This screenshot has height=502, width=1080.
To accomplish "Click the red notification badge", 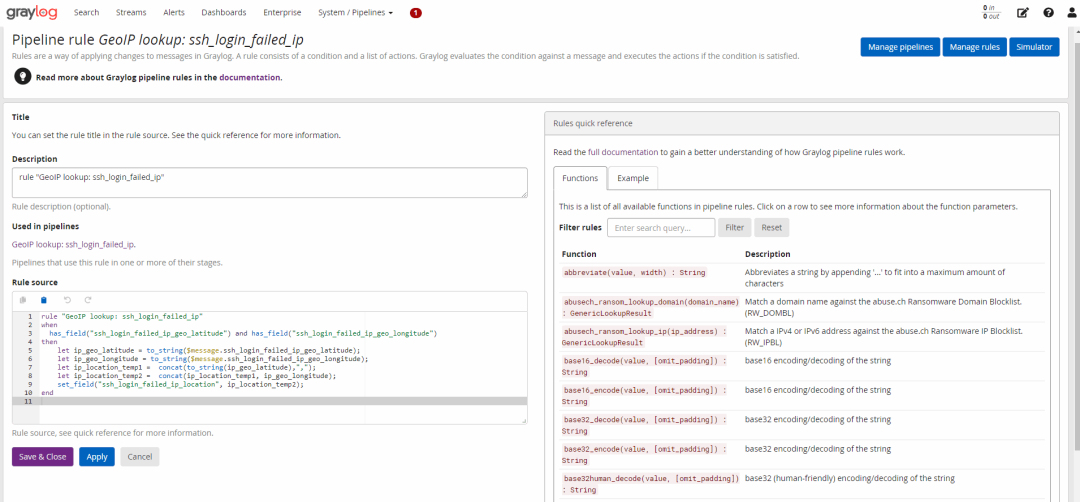I will tap(415, 13).
